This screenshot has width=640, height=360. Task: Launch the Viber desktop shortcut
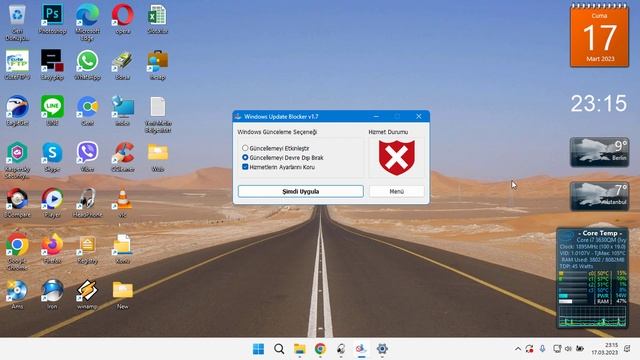coord(87,157)
